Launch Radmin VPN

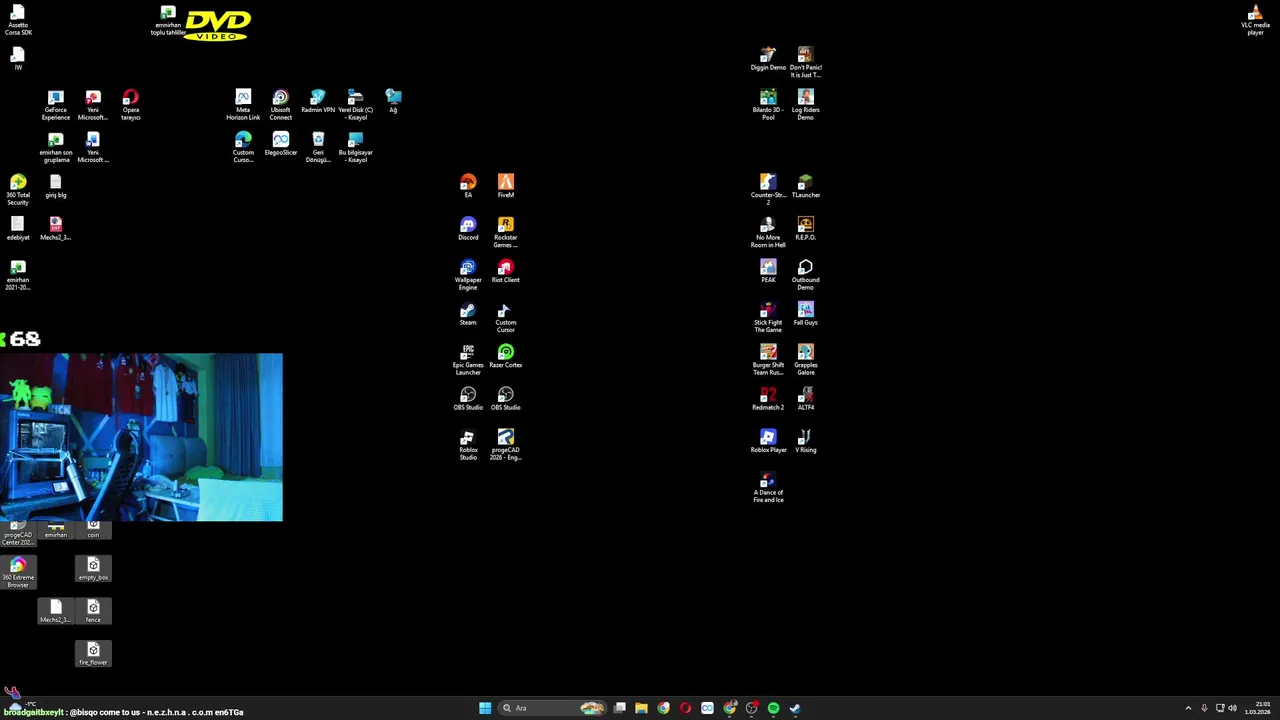318,102
